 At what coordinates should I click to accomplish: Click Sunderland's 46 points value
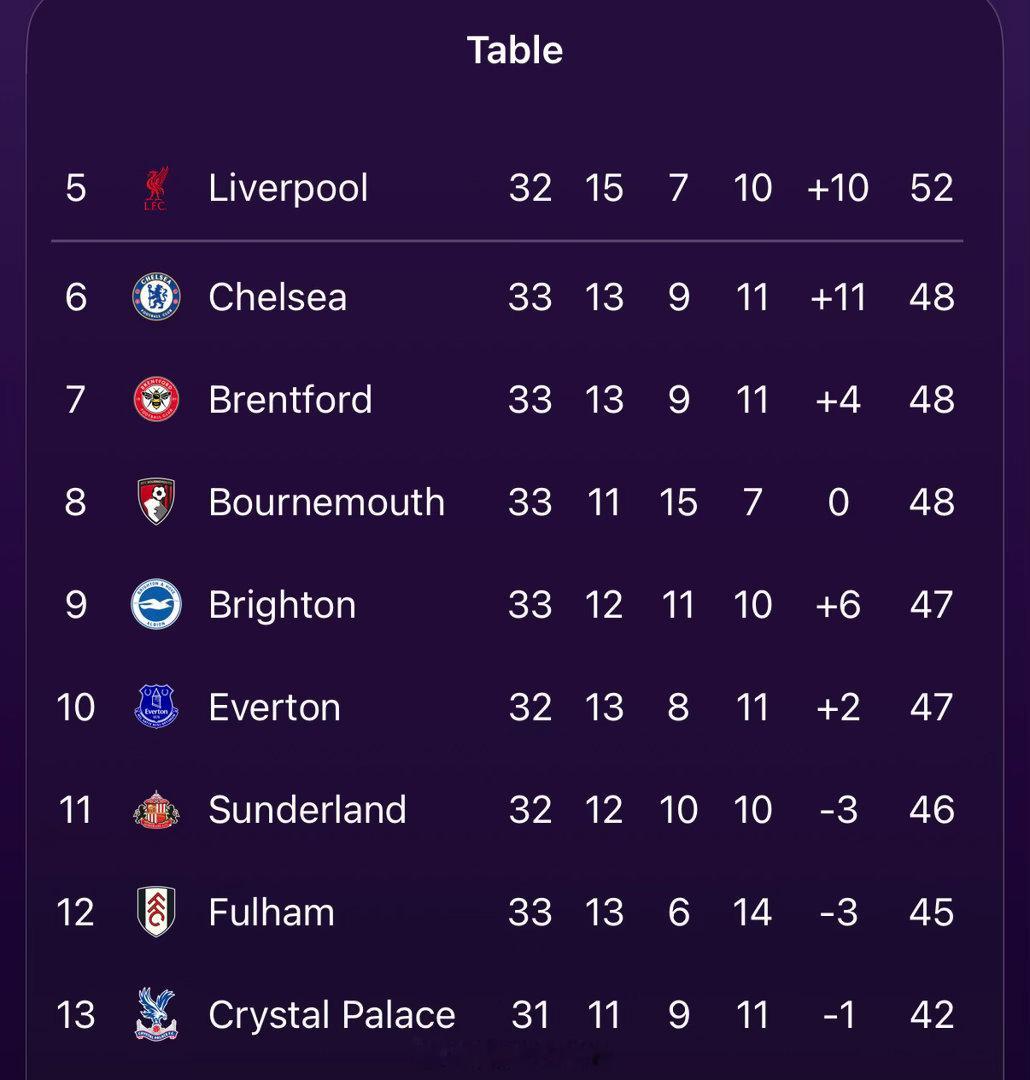point(931,810)
